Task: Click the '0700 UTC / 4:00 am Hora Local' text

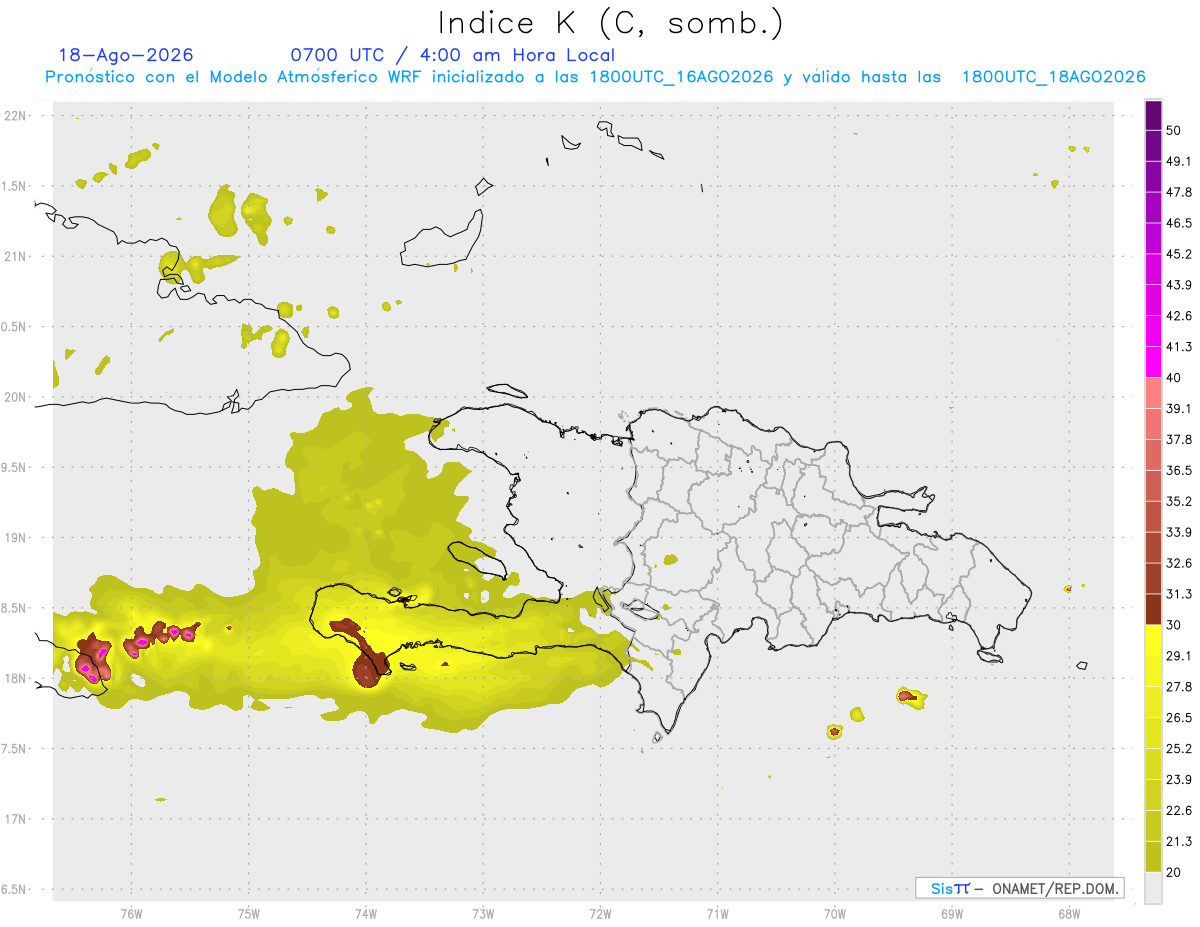Action: (452, 55)
